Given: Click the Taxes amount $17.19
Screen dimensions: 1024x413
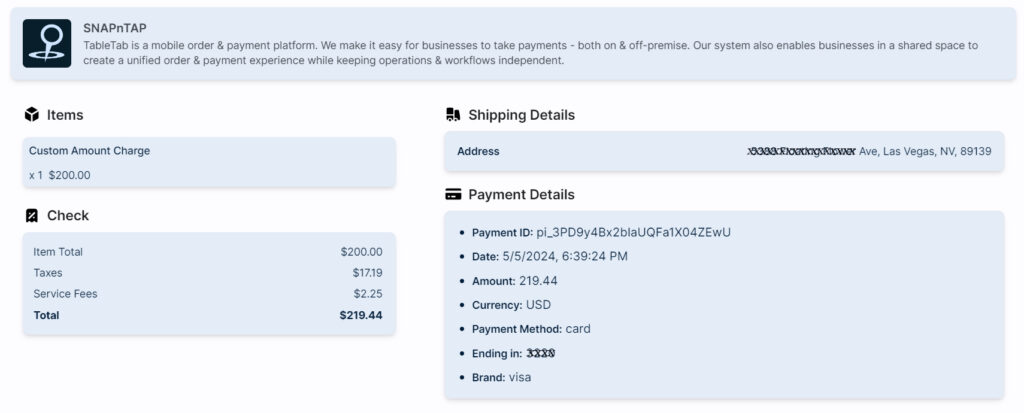Looking at the screenshot, I should (x=367, y=273).
